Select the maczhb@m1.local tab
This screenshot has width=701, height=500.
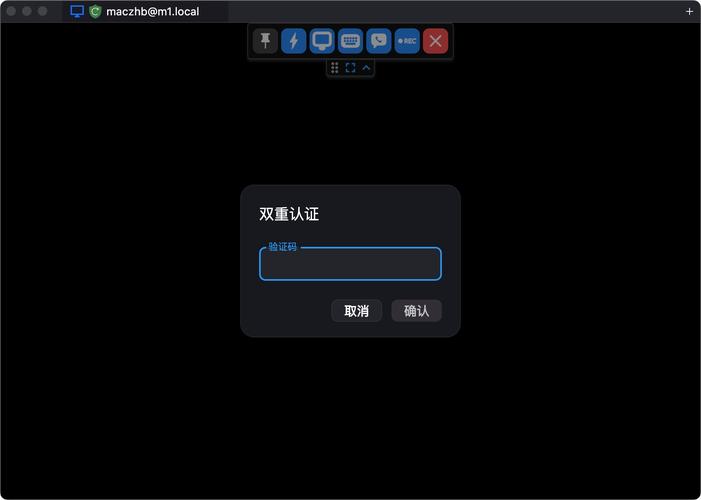(145, 12)
